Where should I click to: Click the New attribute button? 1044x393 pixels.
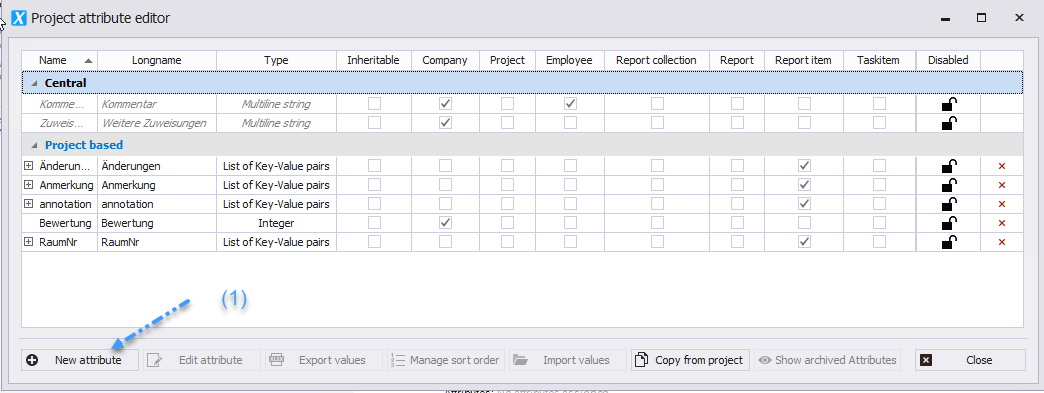tap(80, 360)
